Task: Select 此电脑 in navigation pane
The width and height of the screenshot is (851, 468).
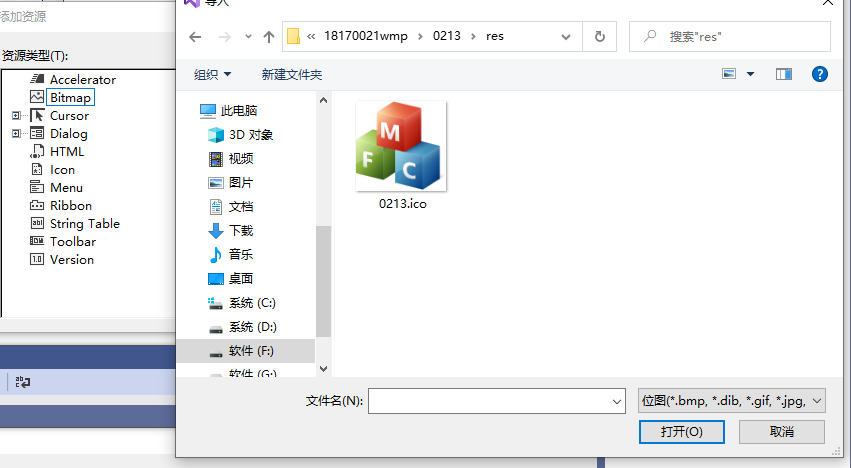Action: (228, 111)
